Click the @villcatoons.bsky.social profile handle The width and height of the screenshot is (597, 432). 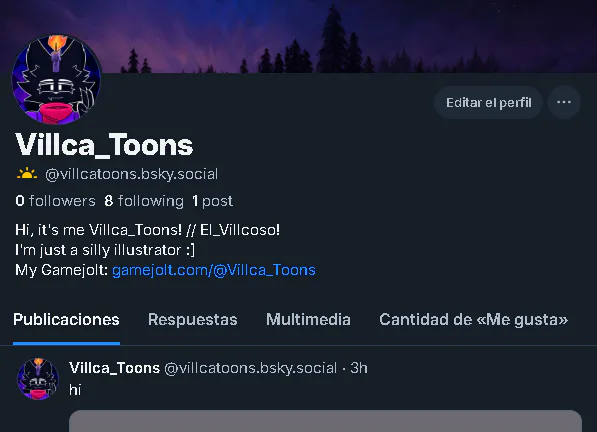[131, 174]
